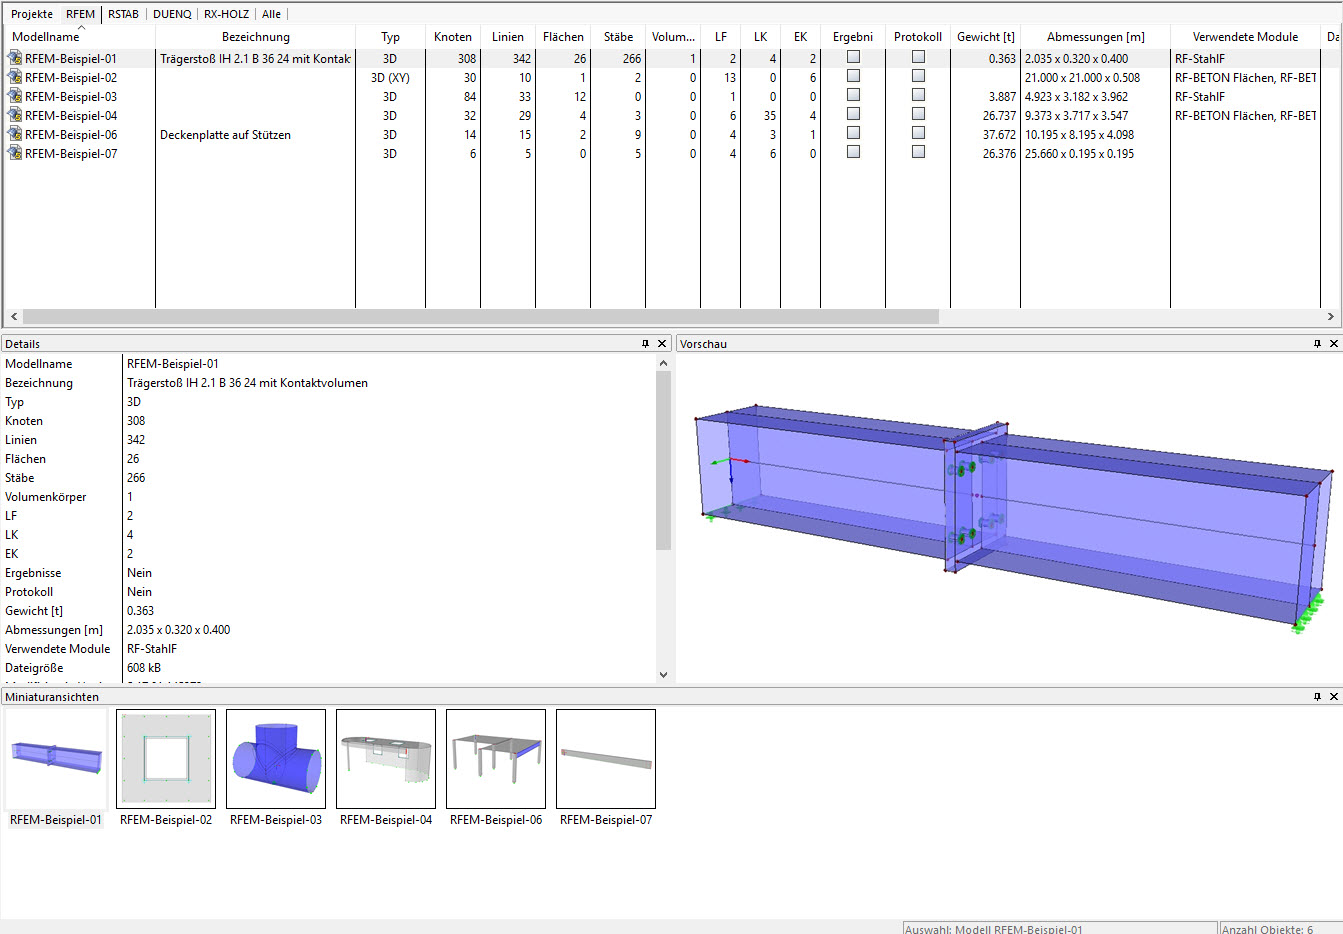Click the weight value 37.672

coord(999,134)
